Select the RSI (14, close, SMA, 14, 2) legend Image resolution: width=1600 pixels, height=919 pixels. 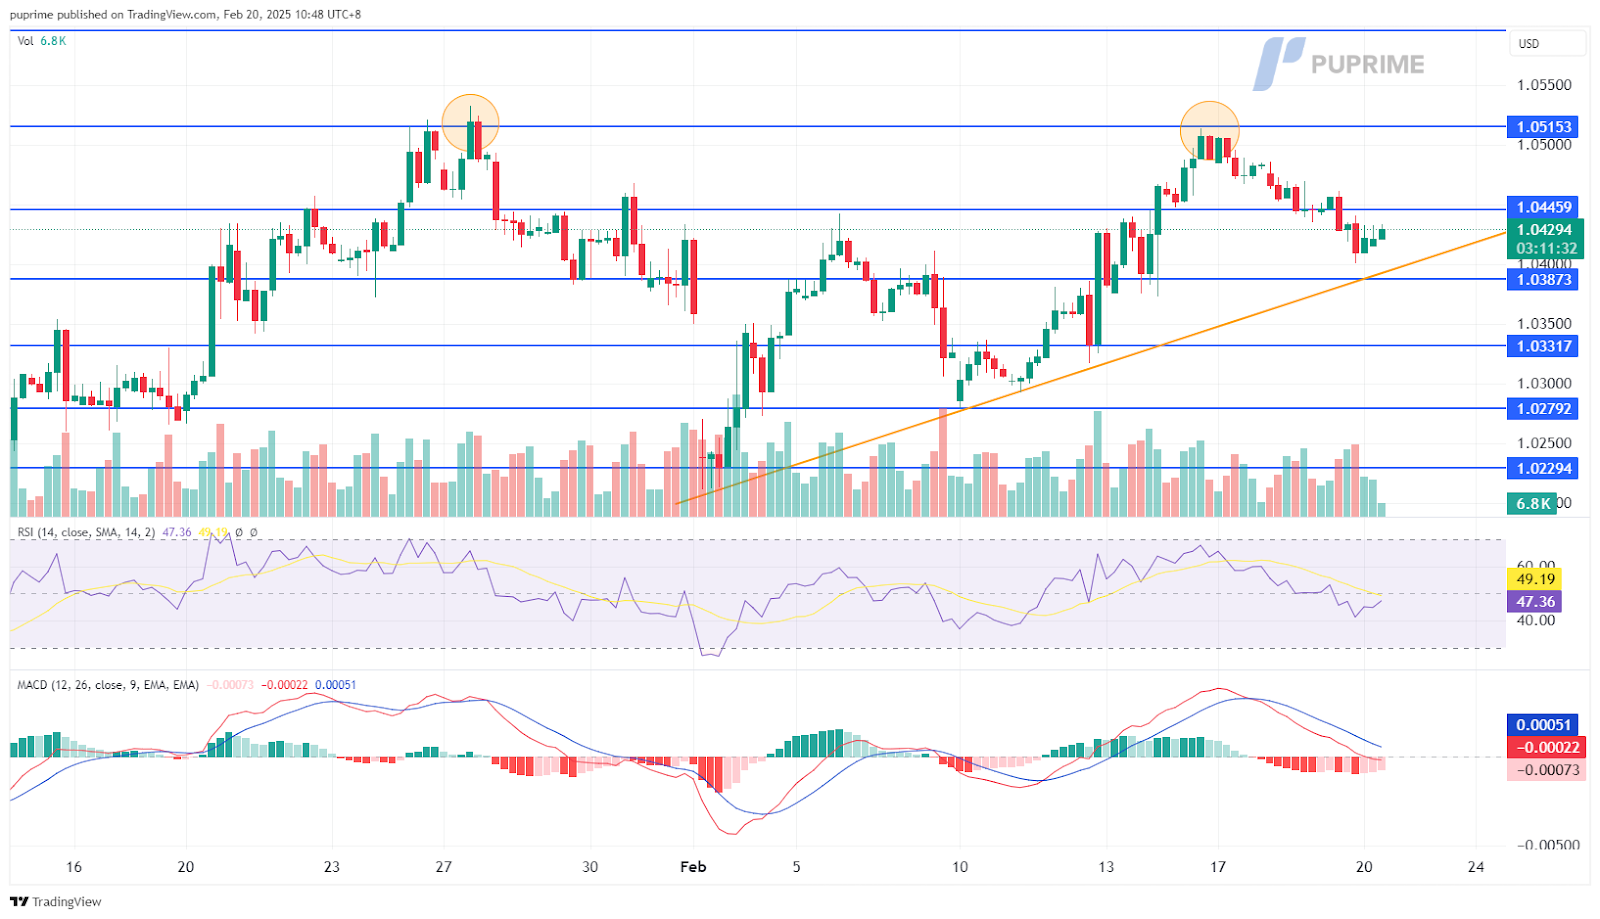click(86, 532)
